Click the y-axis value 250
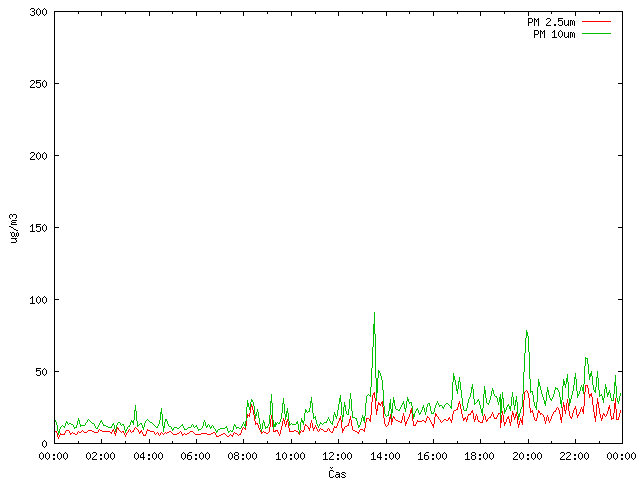 [38, 84]
